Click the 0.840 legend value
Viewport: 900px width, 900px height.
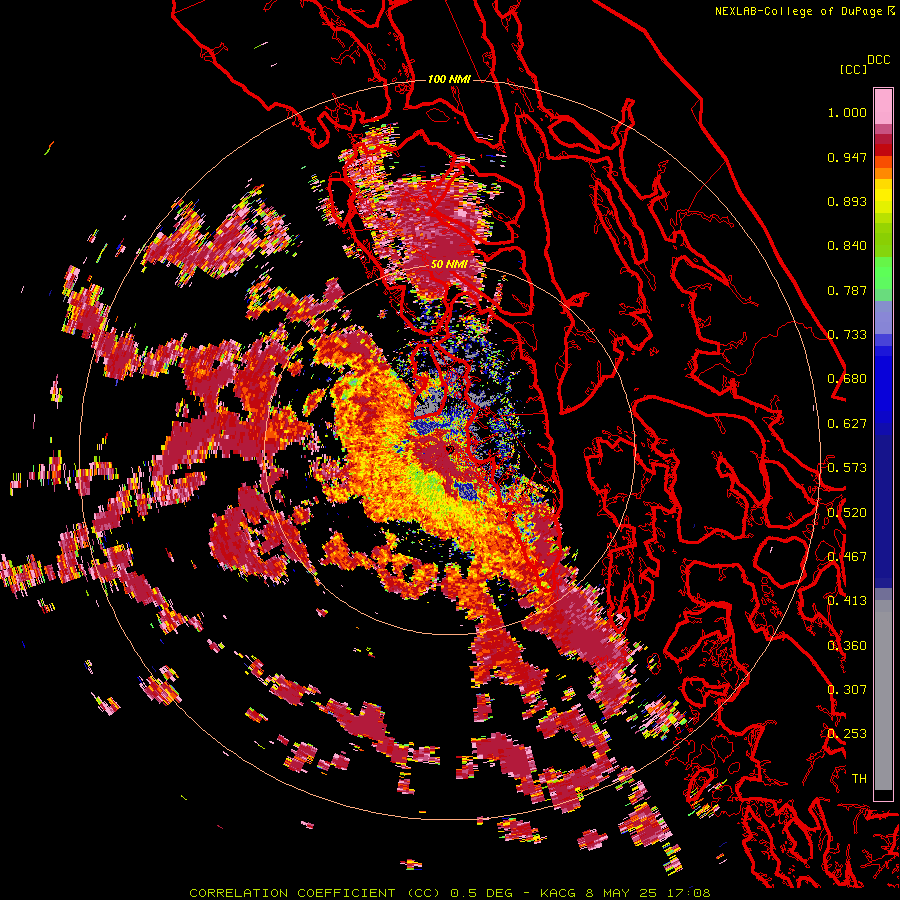[x=847, y=246]
